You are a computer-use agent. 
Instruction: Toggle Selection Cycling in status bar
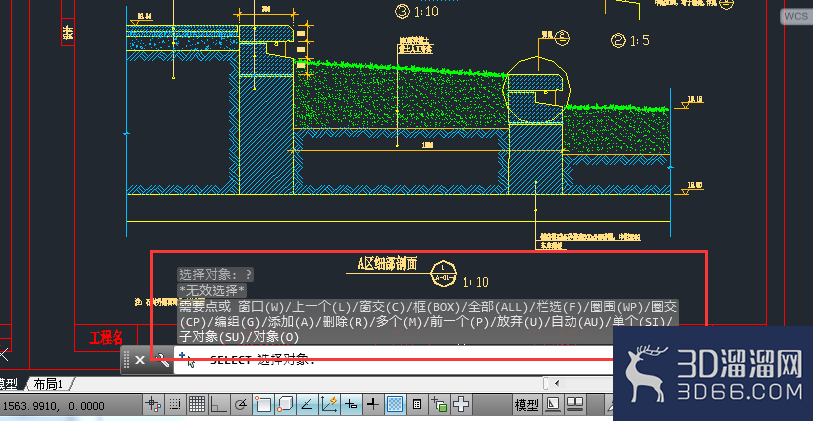[439, 404]
